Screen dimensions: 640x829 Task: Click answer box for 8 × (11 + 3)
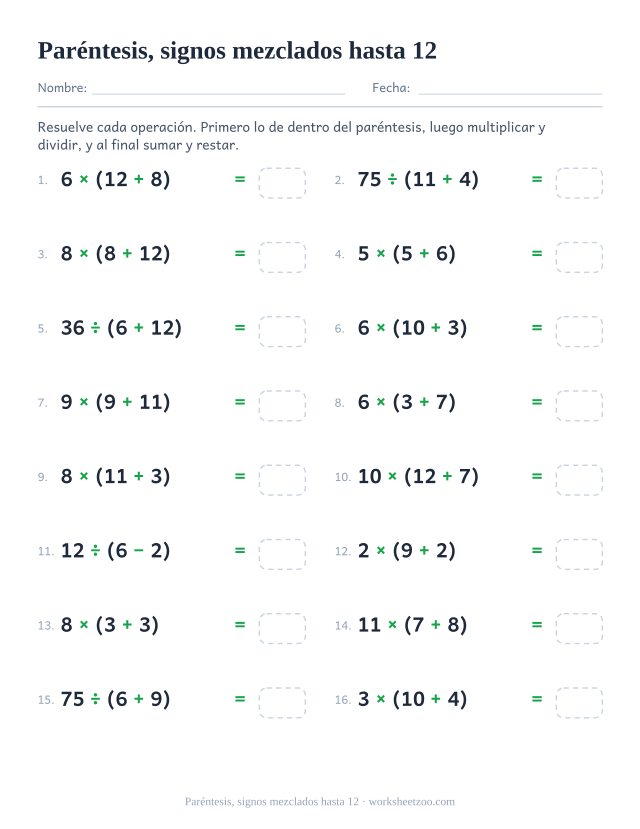(x=282, y=480)
